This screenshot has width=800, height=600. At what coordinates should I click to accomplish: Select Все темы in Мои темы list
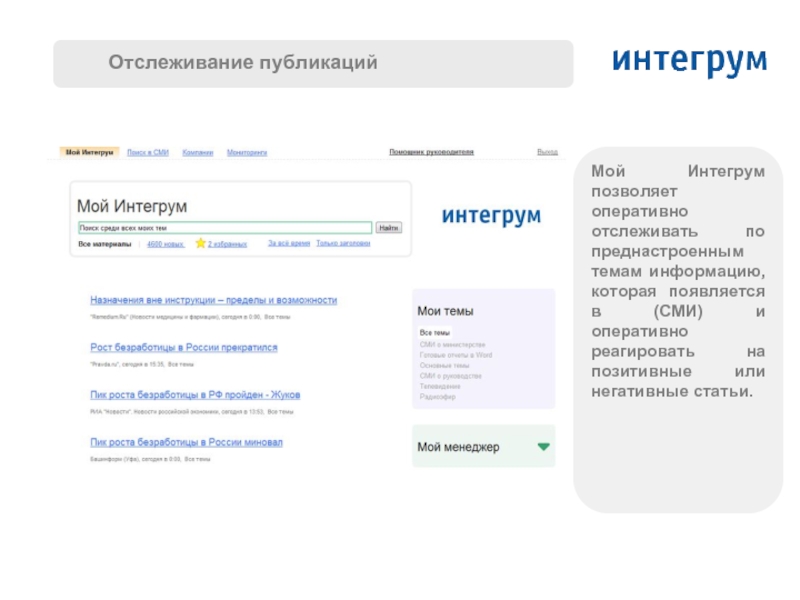(435, 332)
